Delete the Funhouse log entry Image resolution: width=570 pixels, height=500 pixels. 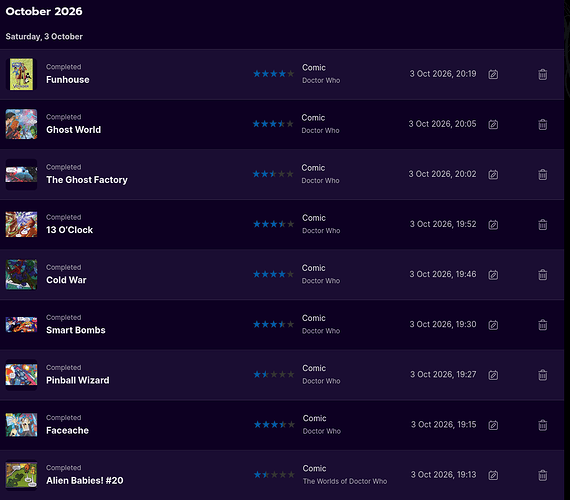[x=542, y=75]
